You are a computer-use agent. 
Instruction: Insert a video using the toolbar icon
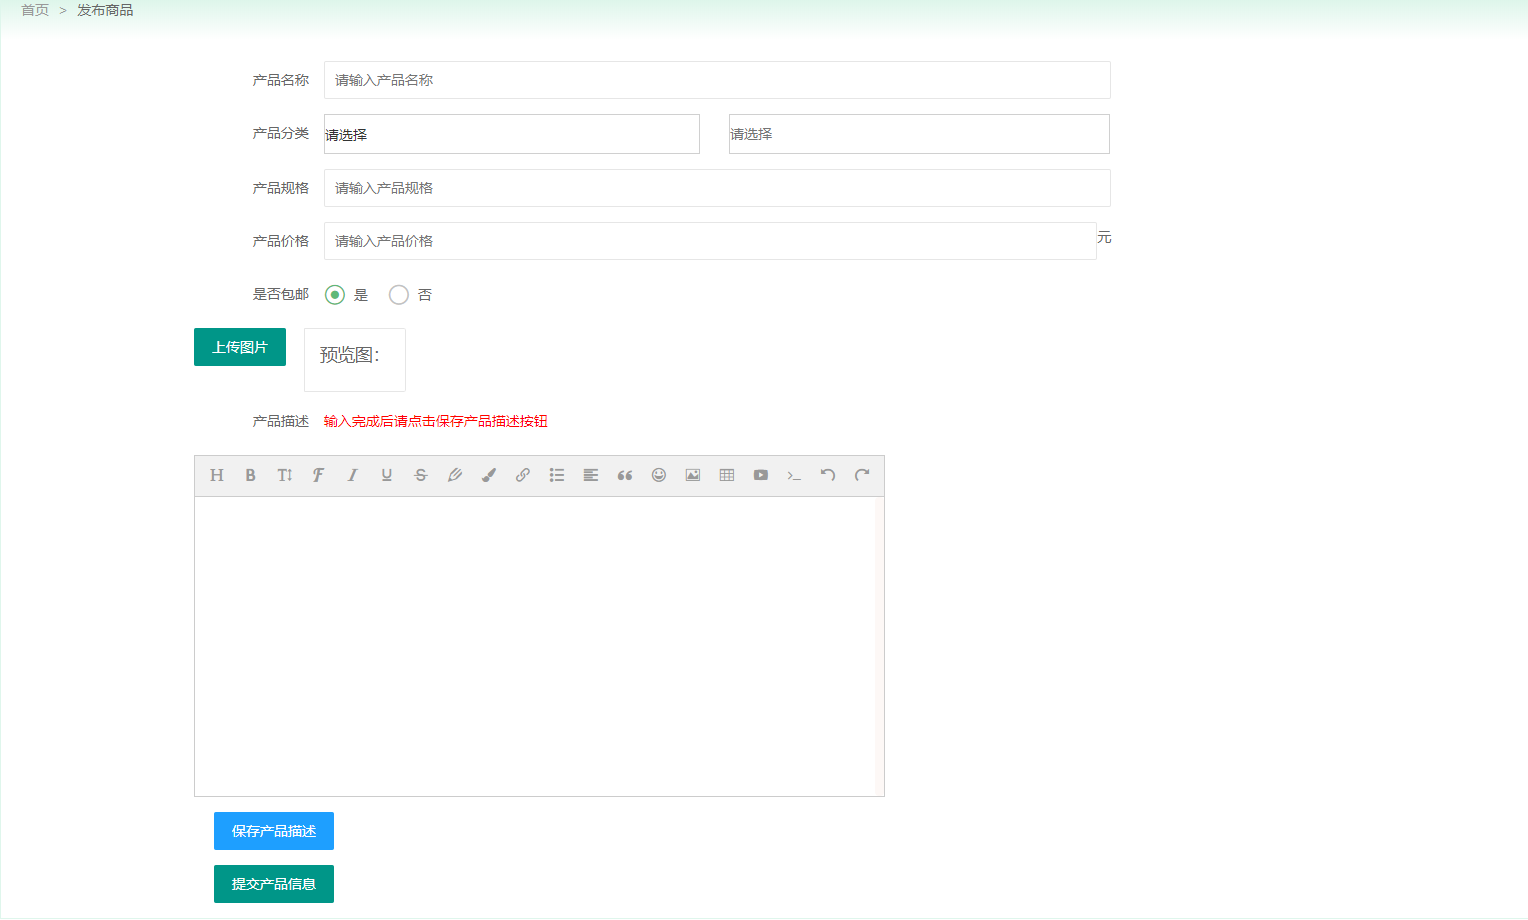(761, 475)
